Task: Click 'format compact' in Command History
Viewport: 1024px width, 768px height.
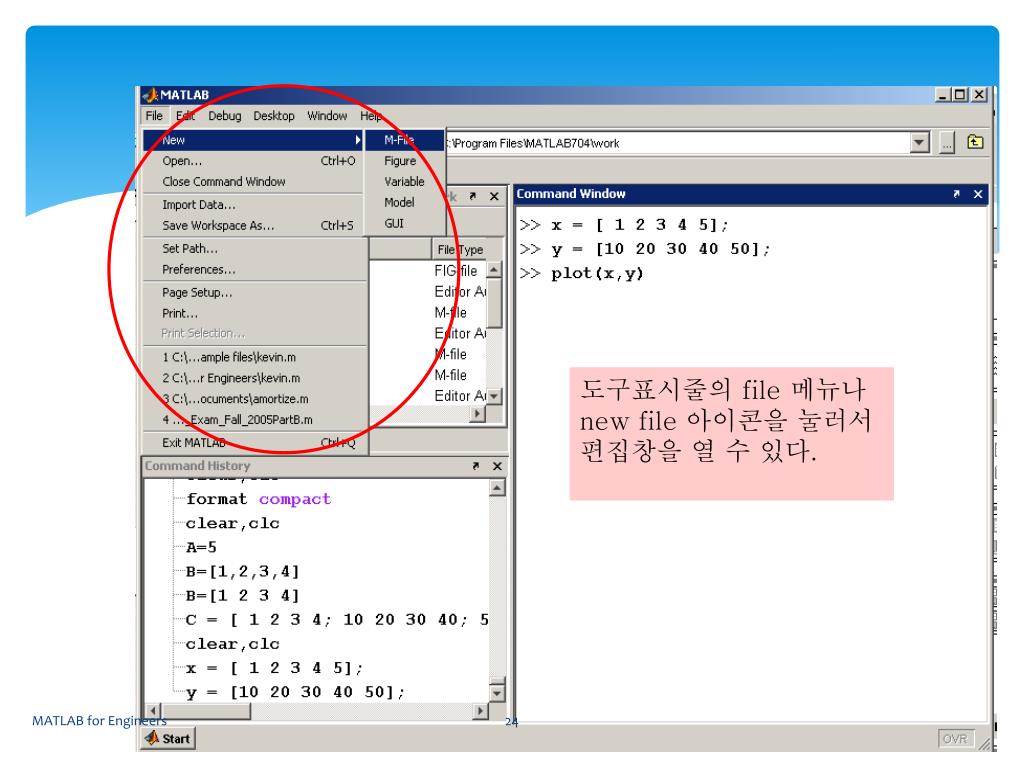Action: point(259,499)
